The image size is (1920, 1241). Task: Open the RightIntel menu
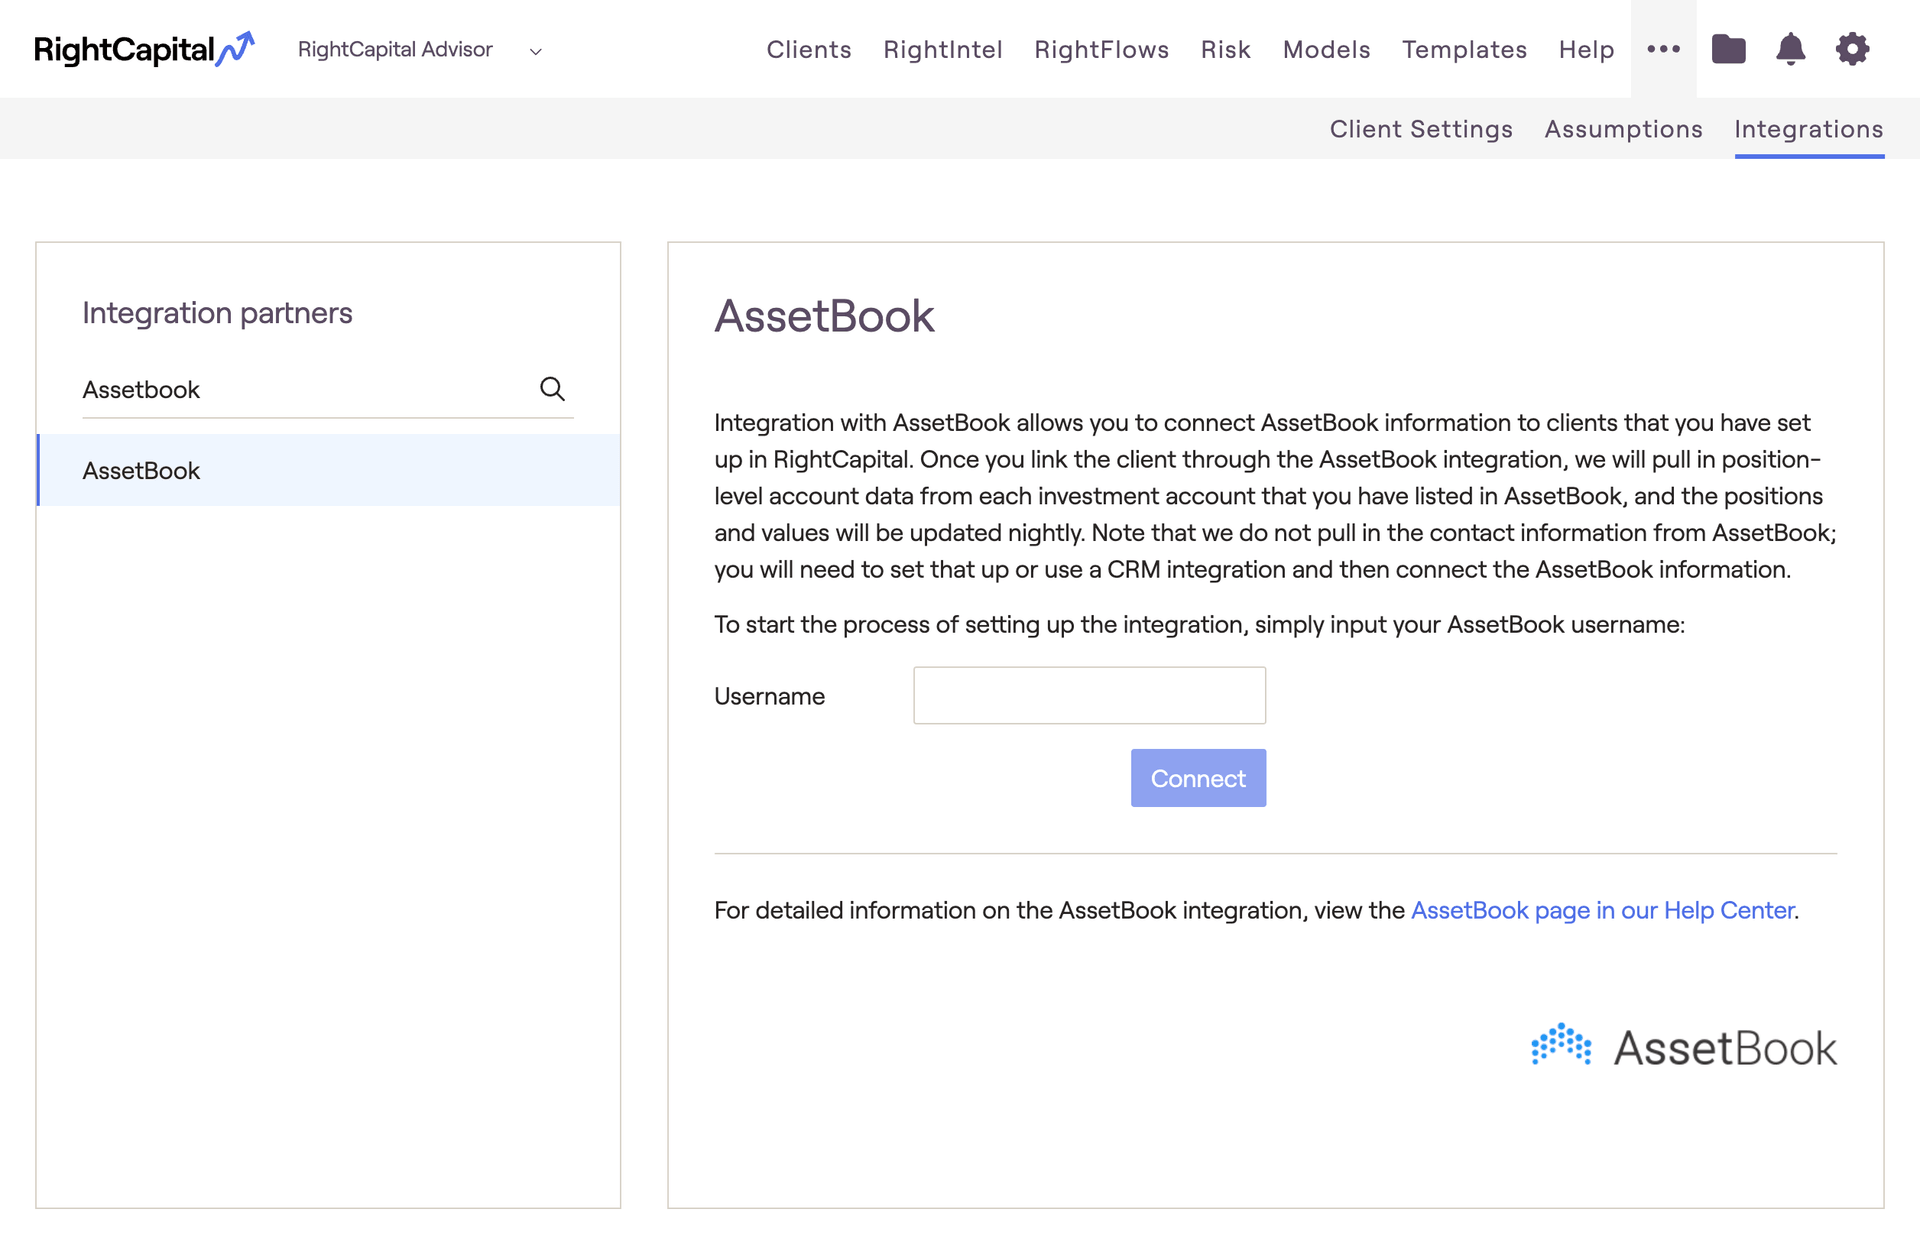(942, 50)
